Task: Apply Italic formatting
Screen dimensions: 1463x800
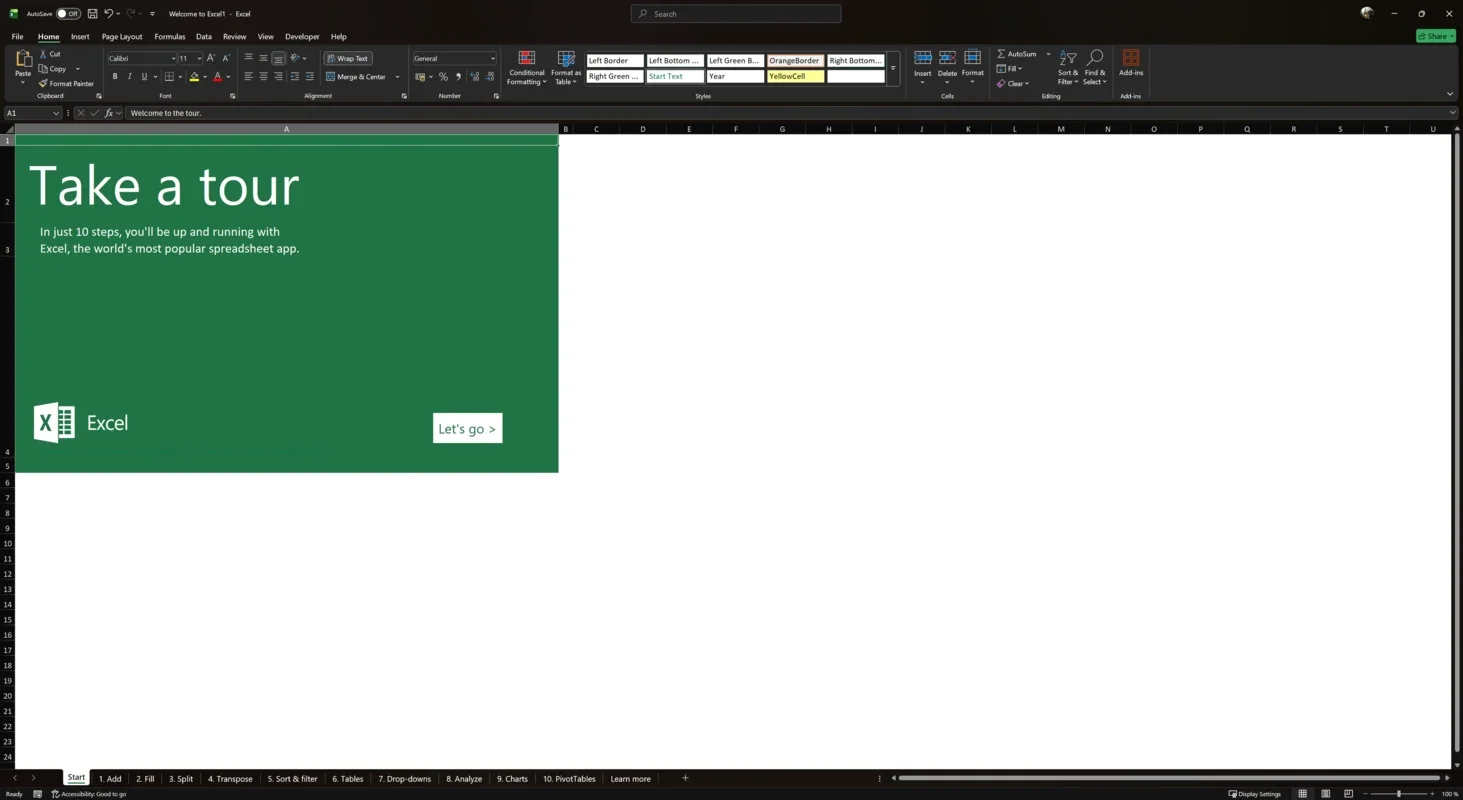Action: tap(129, 77)
